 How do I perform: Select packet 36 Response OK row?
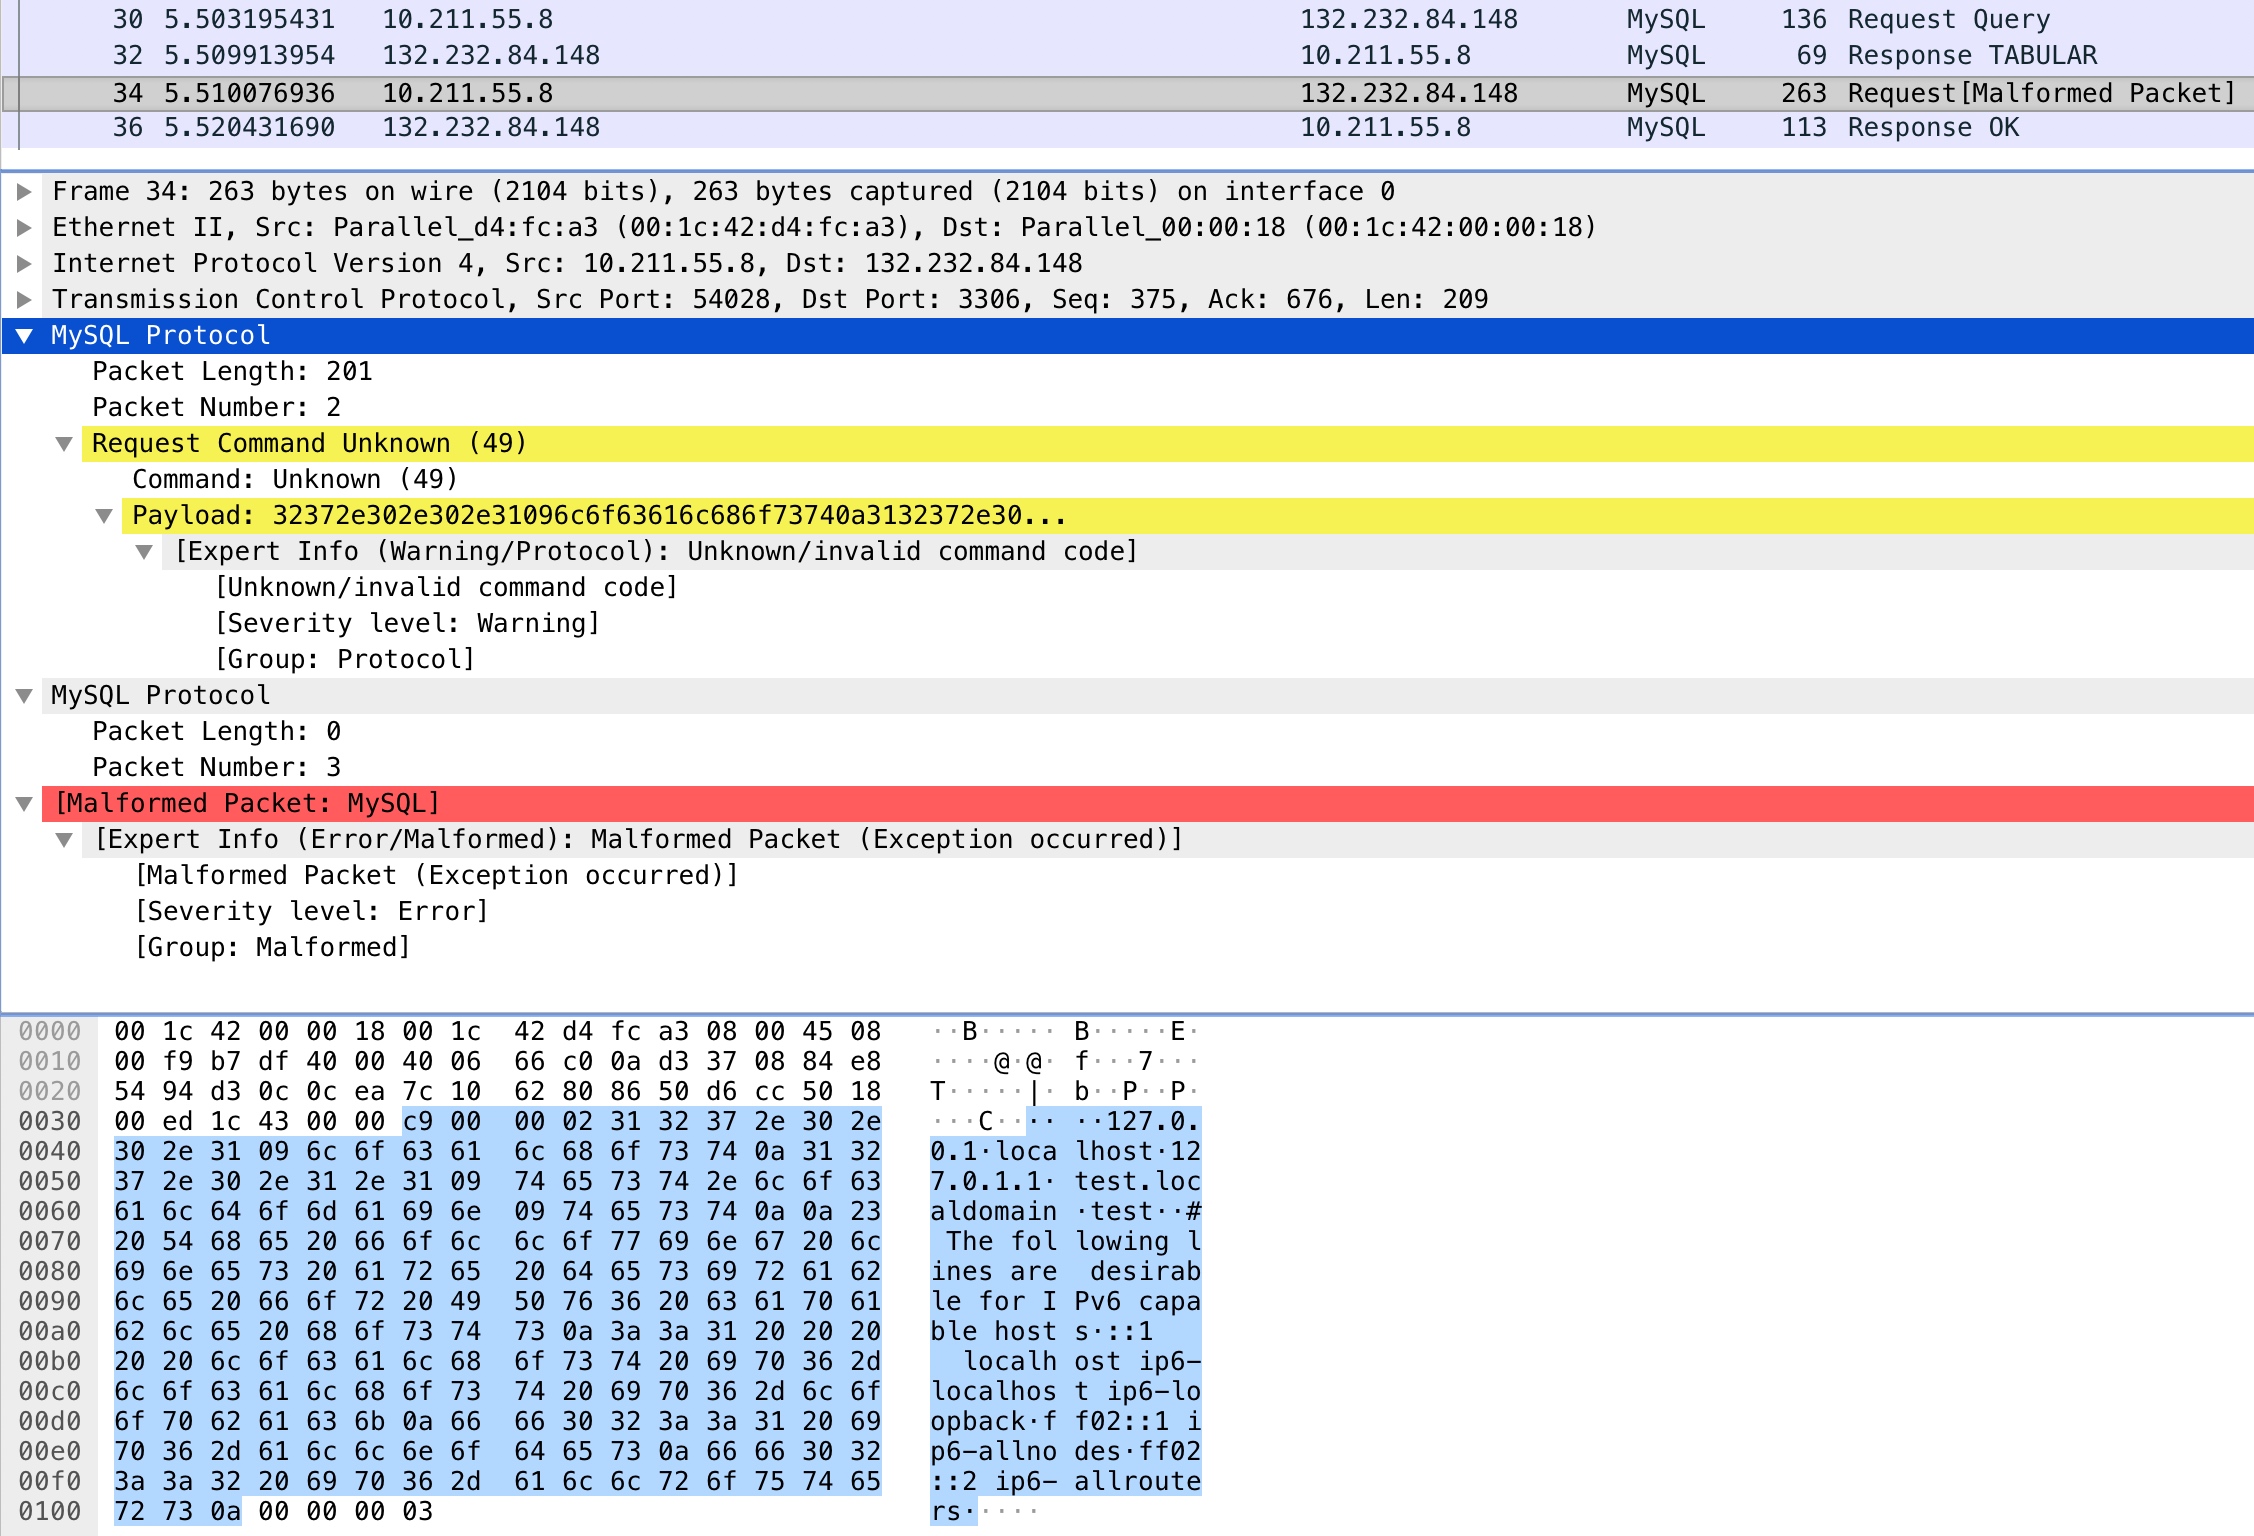click(1127, 128)
